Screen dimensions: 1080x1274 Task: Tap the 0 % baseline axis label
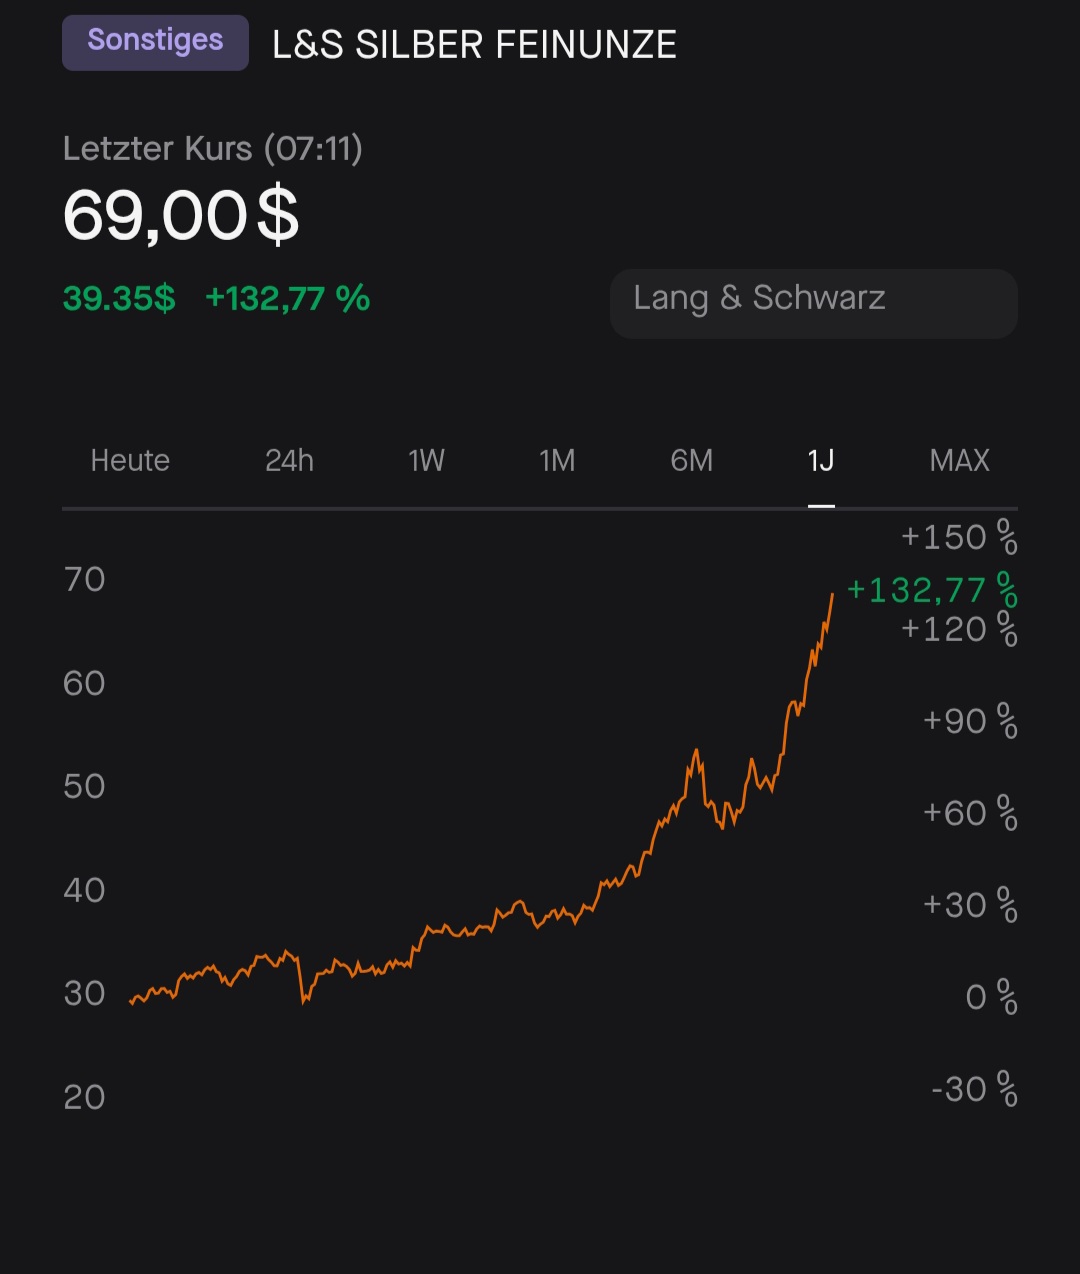991,997
